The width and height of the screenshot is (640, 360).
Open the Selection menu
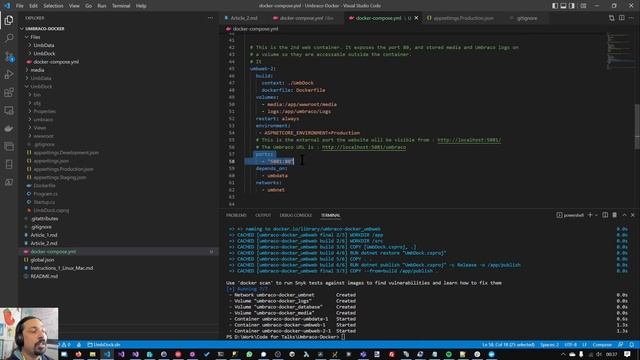point(53,6)
